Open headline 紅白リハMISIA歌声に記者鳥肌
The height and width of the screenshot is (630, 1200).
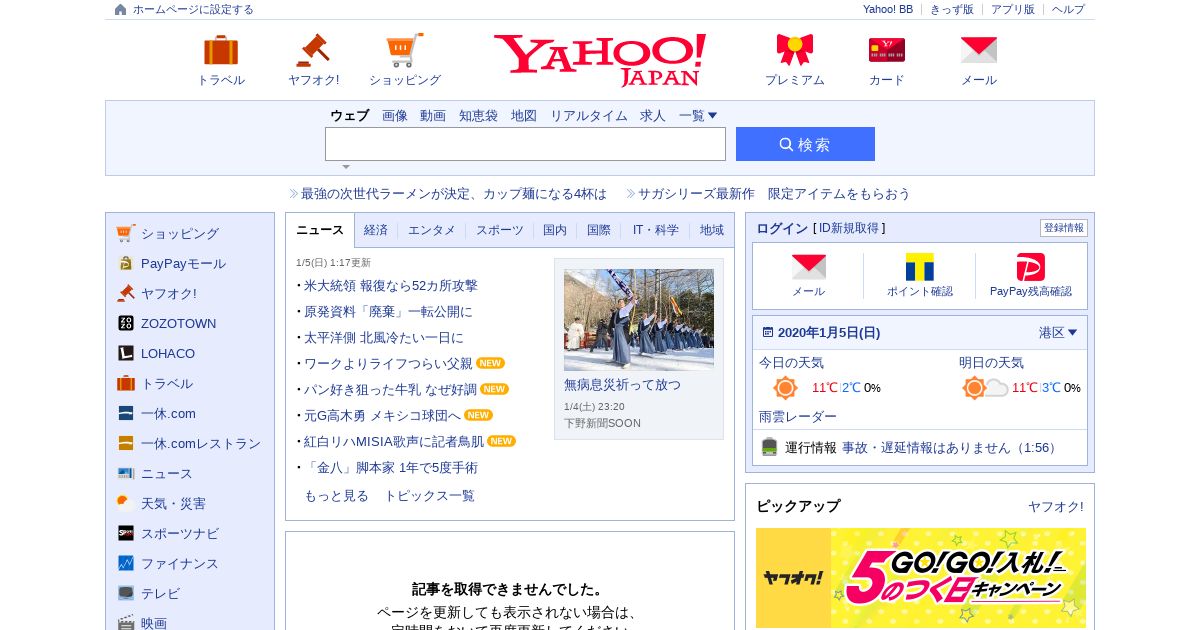coord(394,442)
